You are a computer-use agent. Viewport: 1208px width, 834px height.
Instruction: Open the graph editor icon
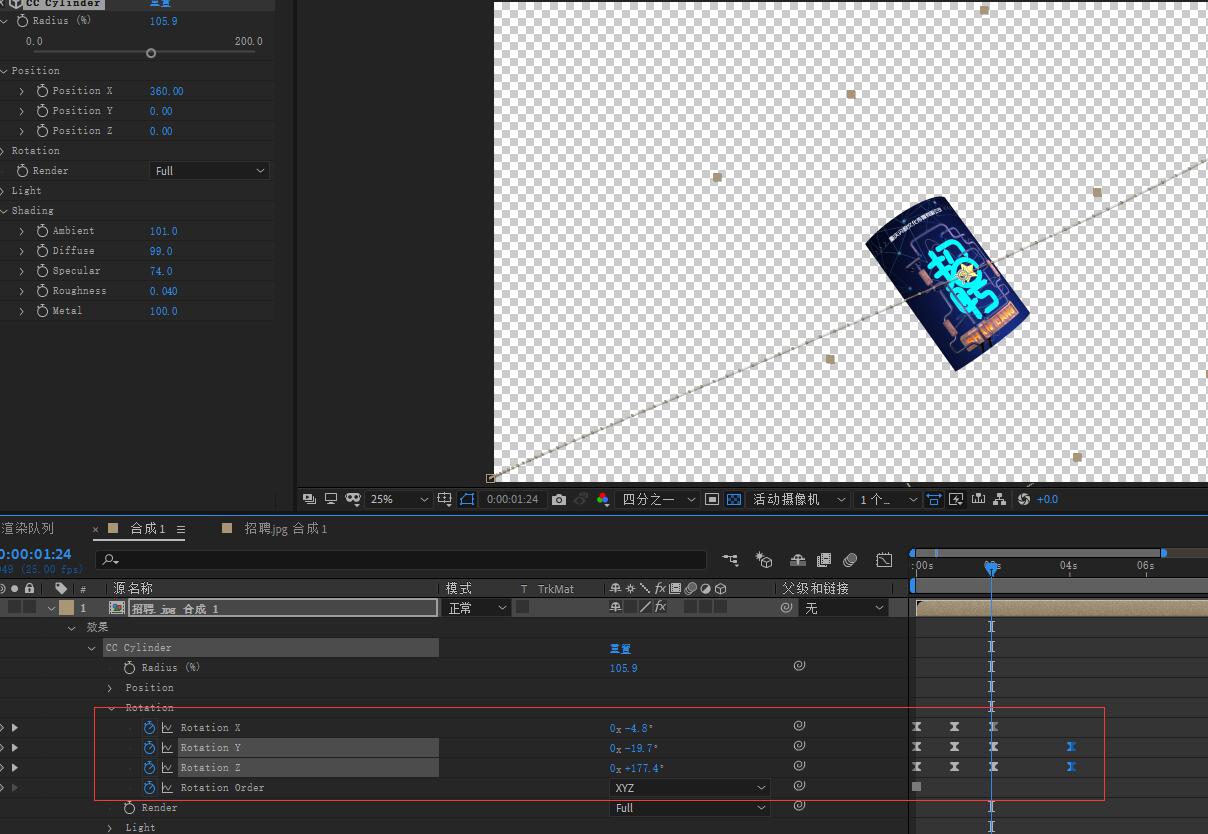884,560
